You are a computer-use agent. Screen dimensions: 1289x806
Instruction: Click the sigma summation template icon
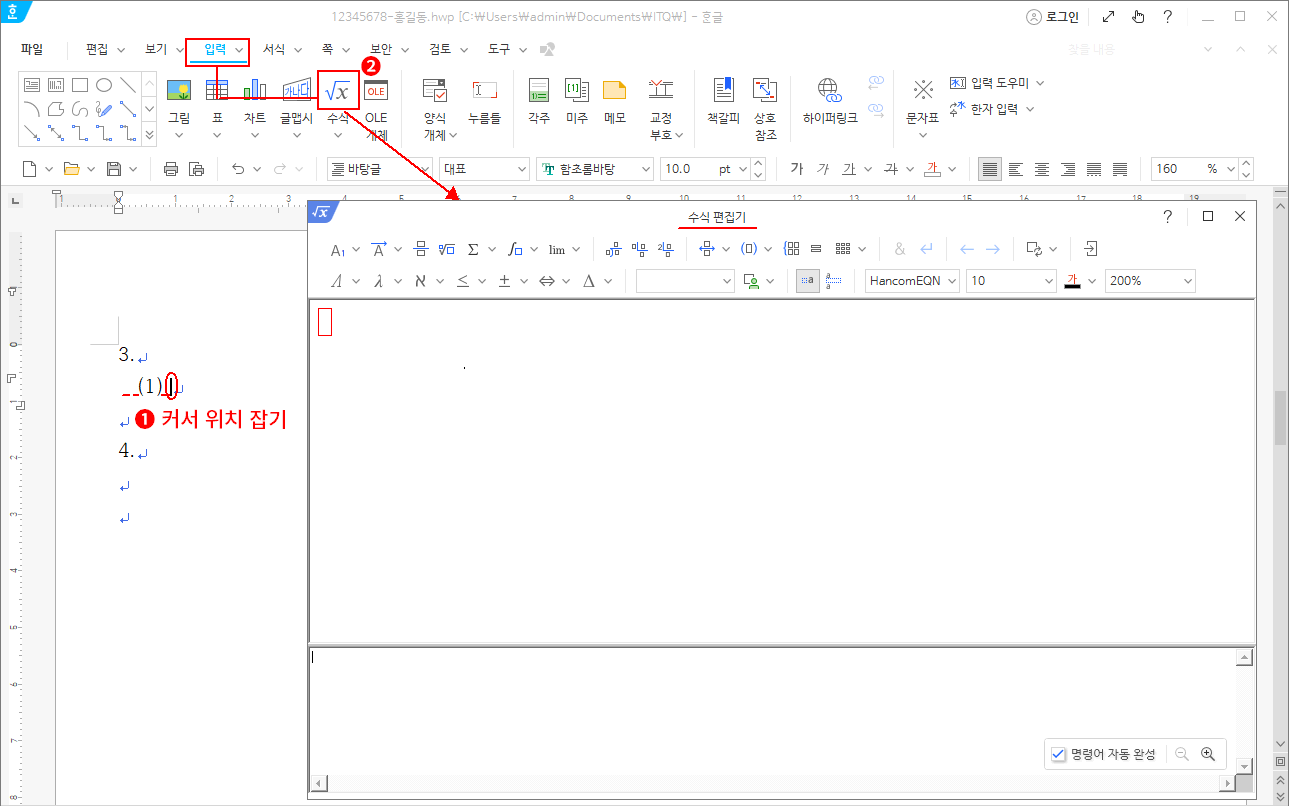coord(473,250)
